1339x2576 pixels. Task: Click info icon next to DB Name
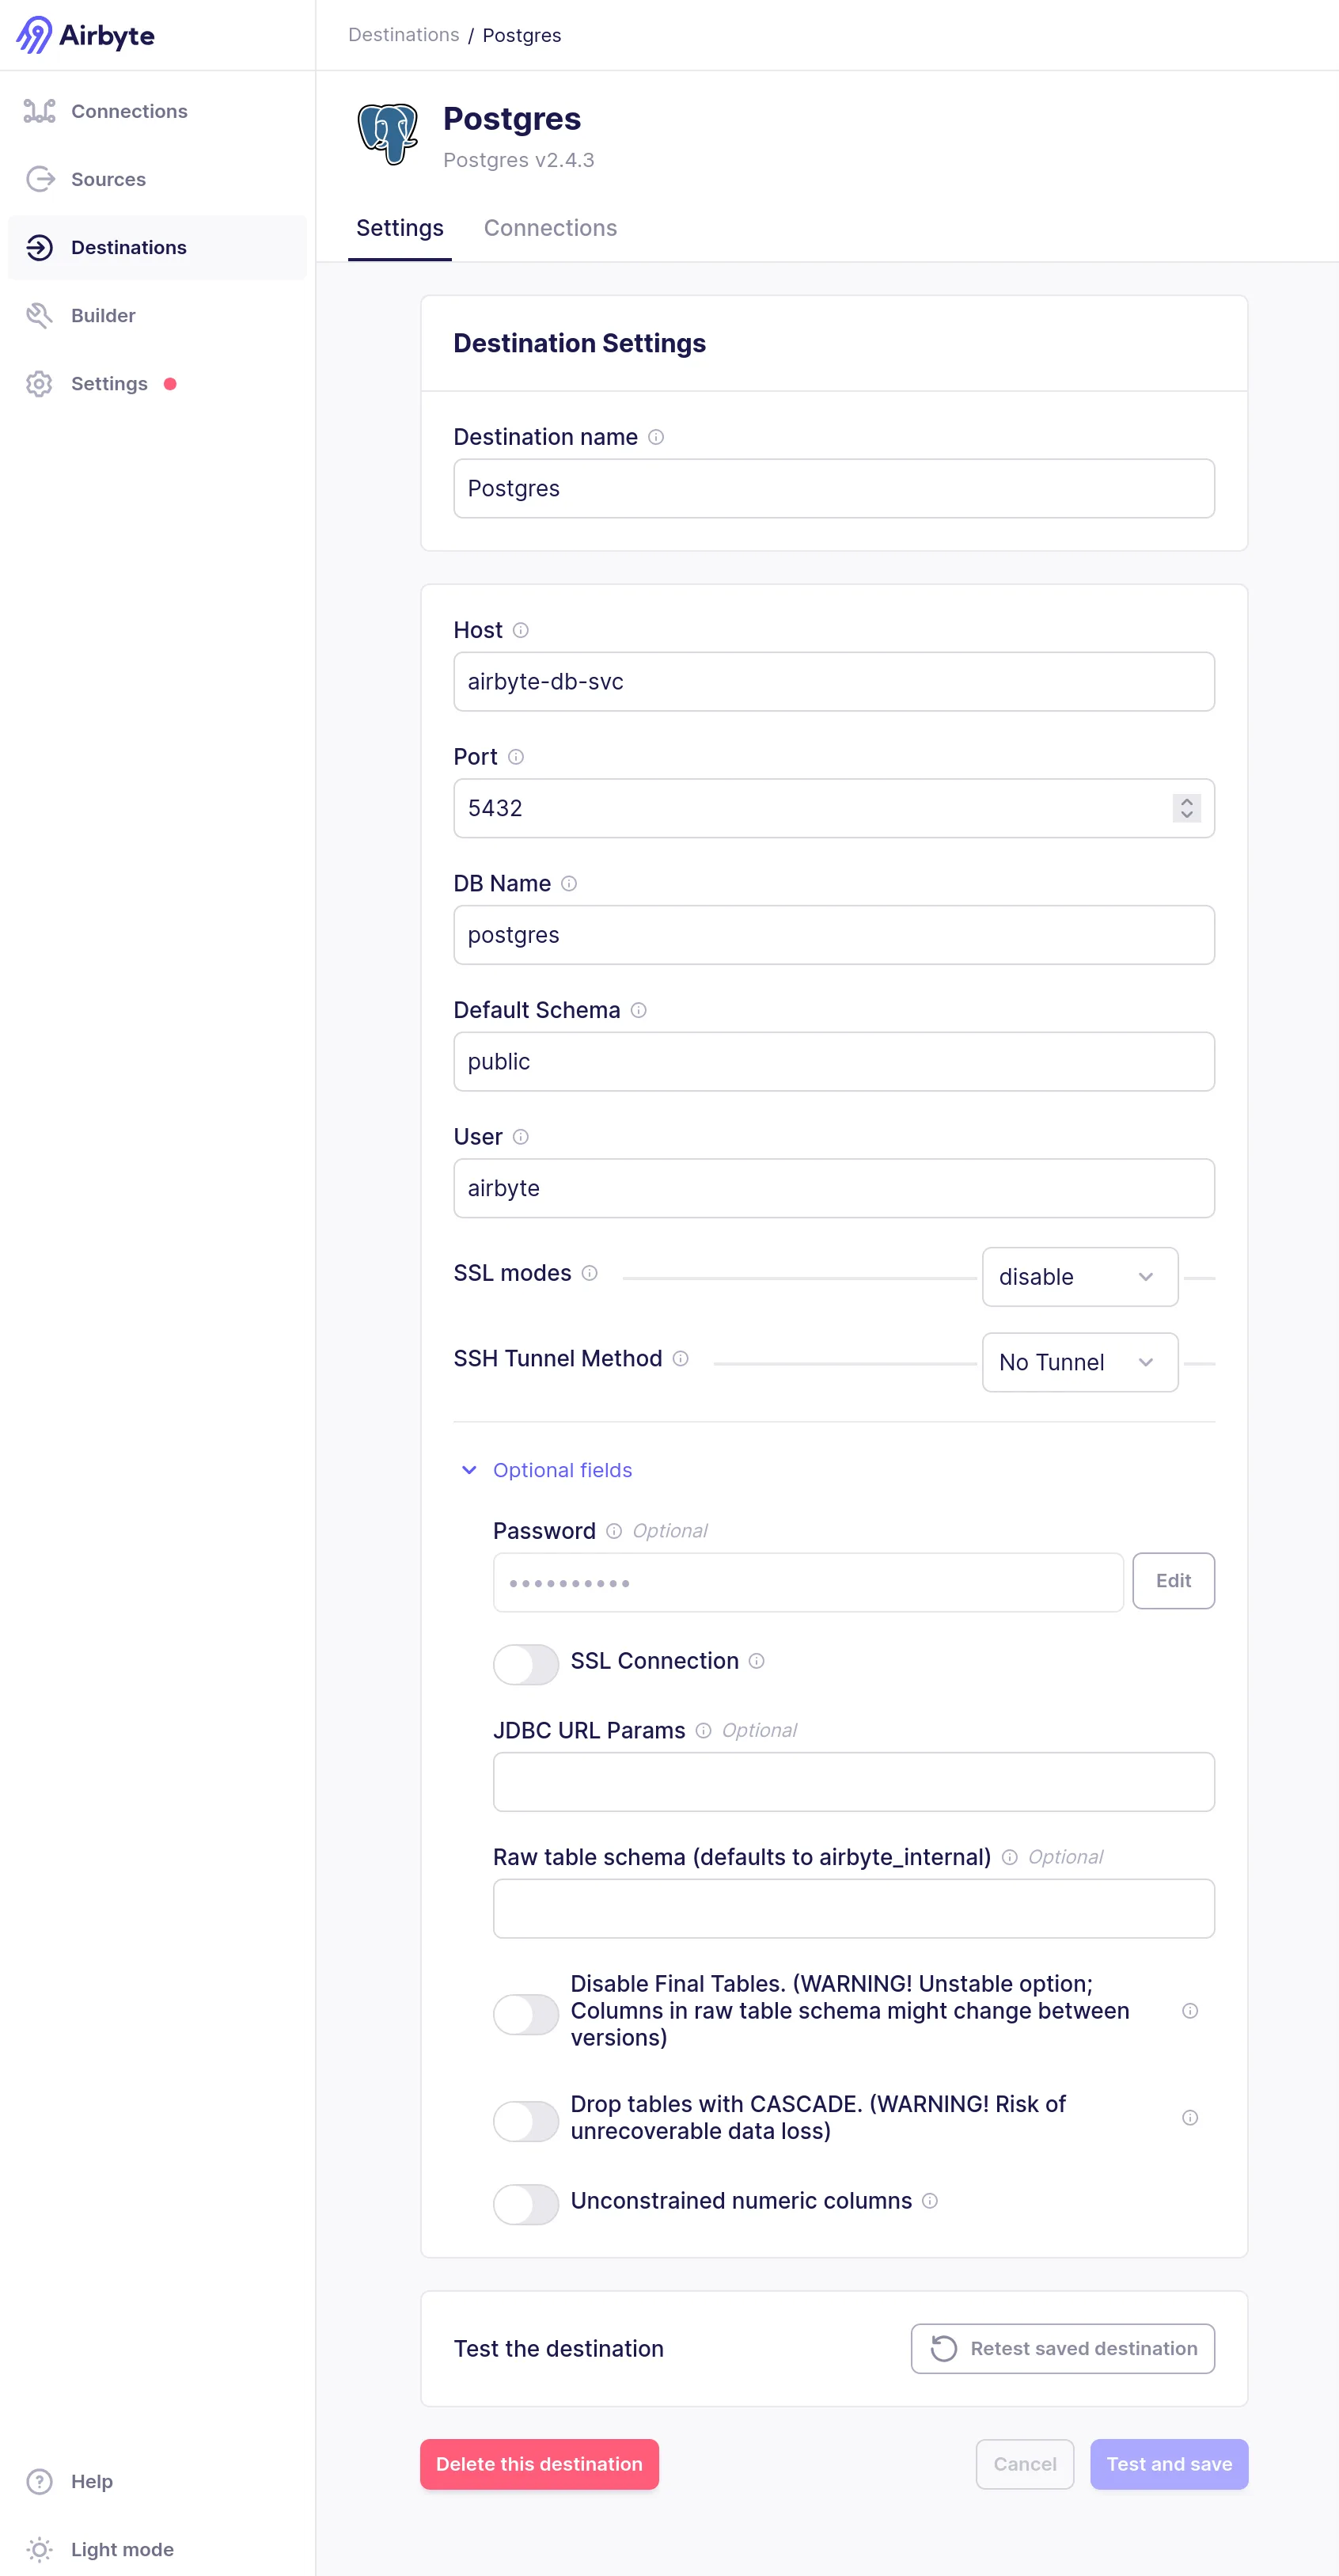569,883
